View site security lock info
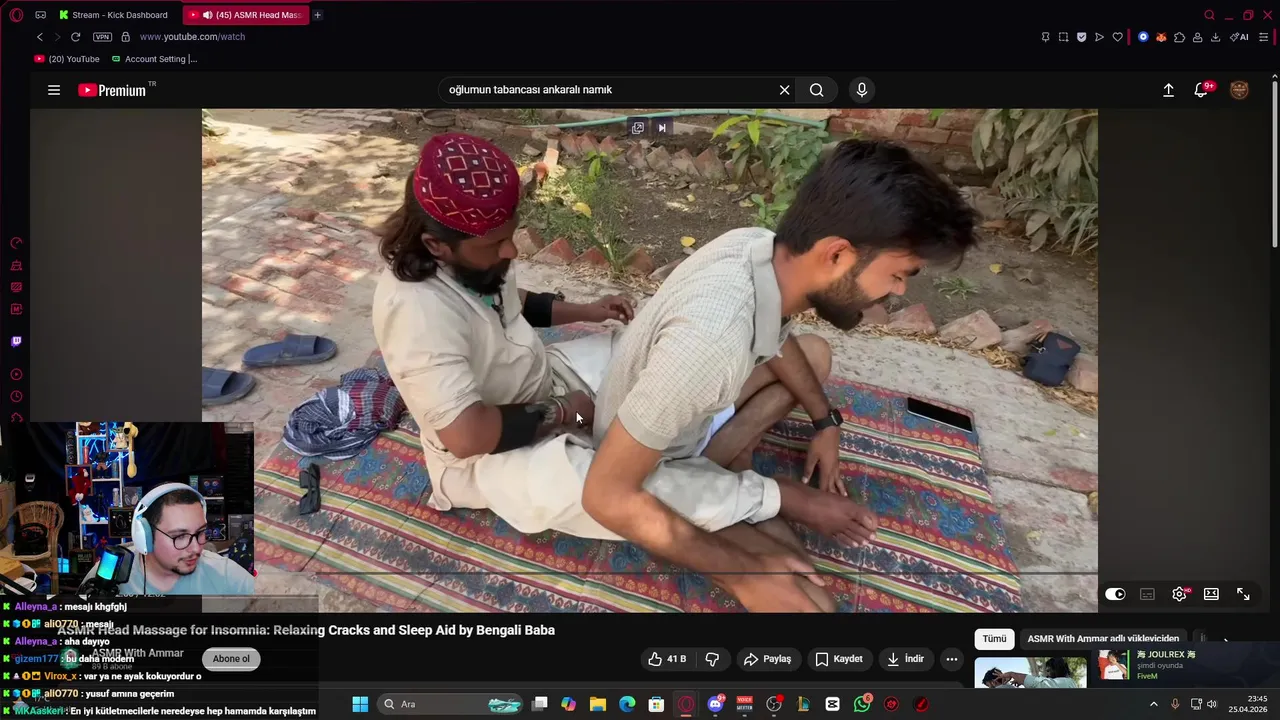 coord(125,37)
